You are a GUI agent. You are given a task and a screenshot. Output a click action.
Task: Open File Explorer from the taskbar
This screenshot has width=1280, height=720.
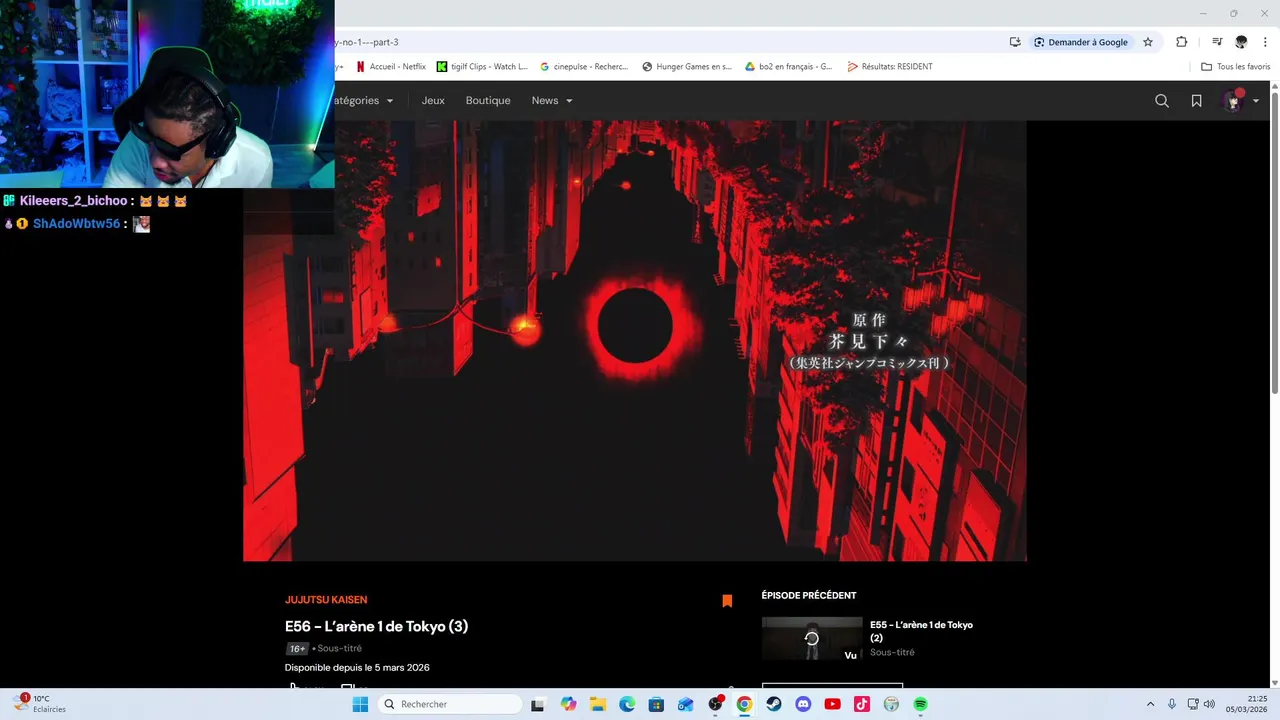tap(597, 704)
